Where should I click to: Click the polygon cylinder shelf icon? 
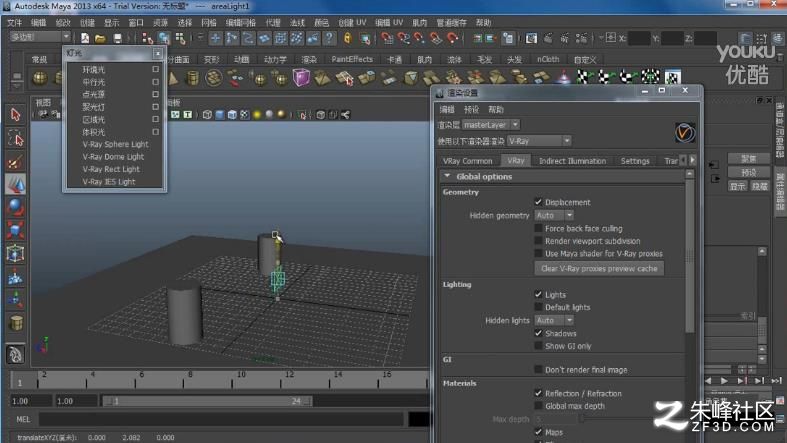click(x=192, y=78)
